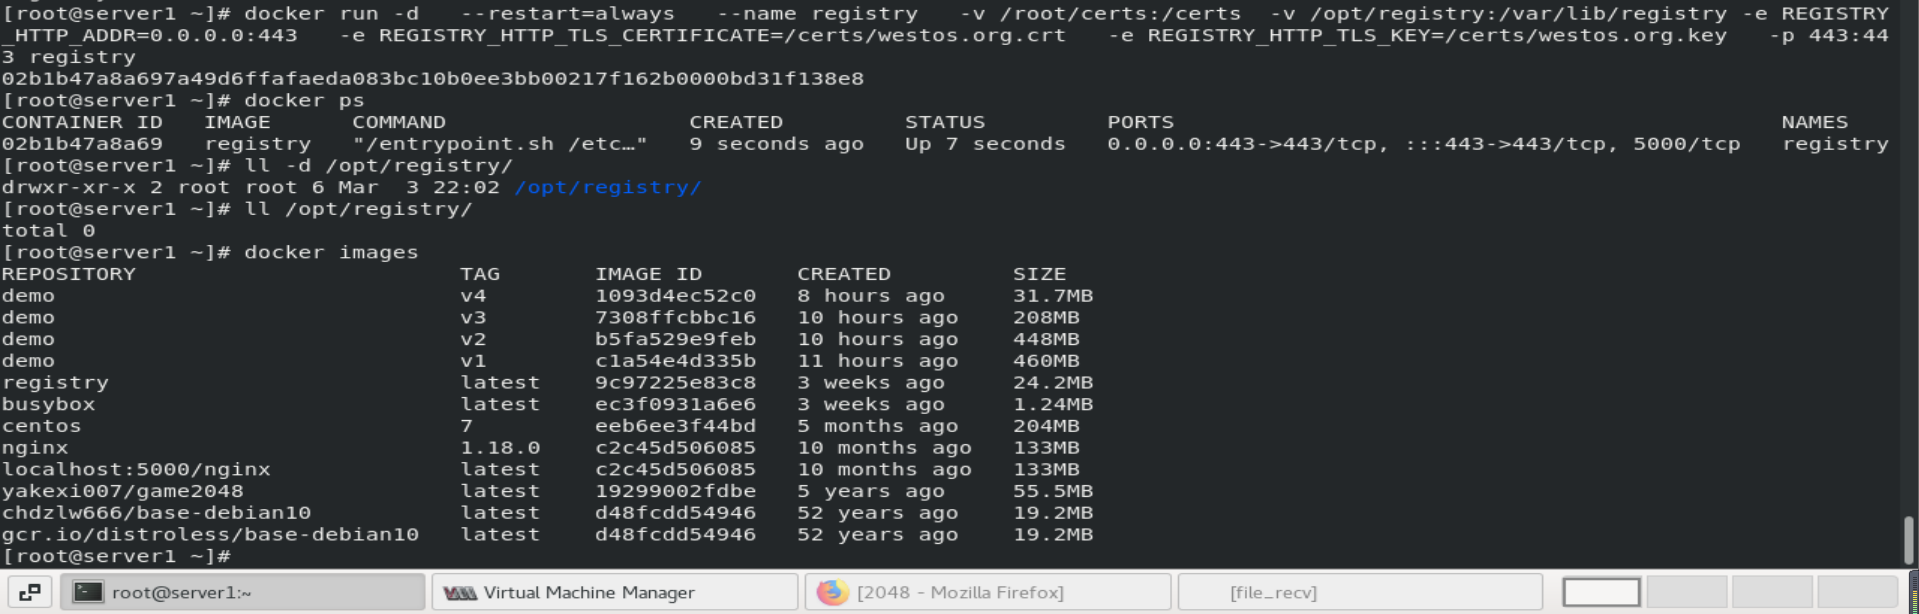Image resolution: width=1919 pixels, height=614 pixels.
Task: Click '5 years ago' created value
Action: [870, 491]
